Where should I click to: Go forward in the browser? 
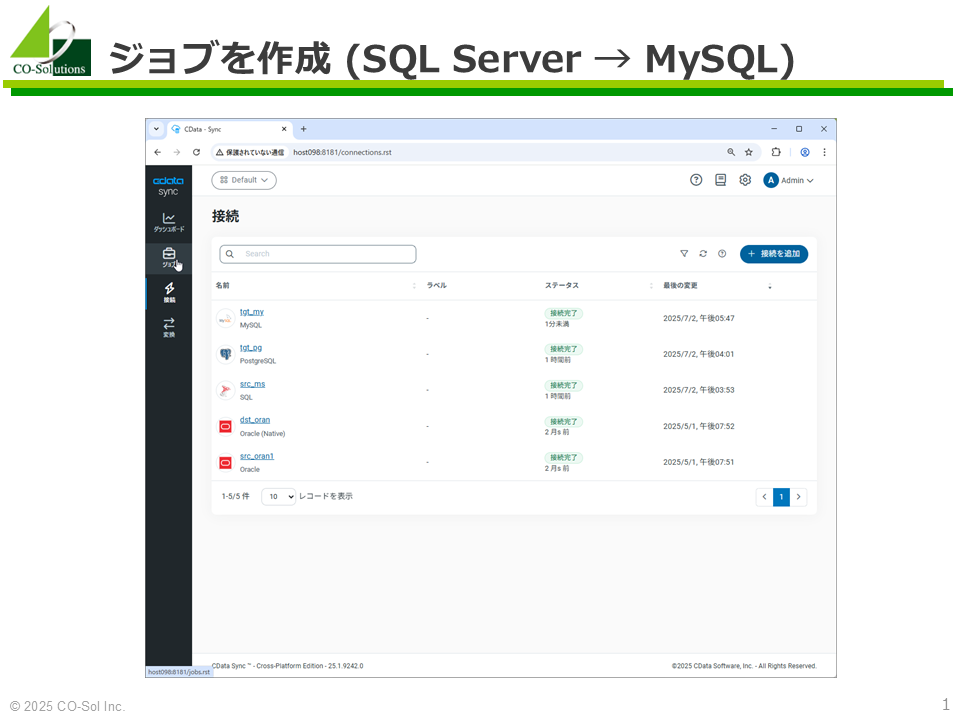point(177,152)
